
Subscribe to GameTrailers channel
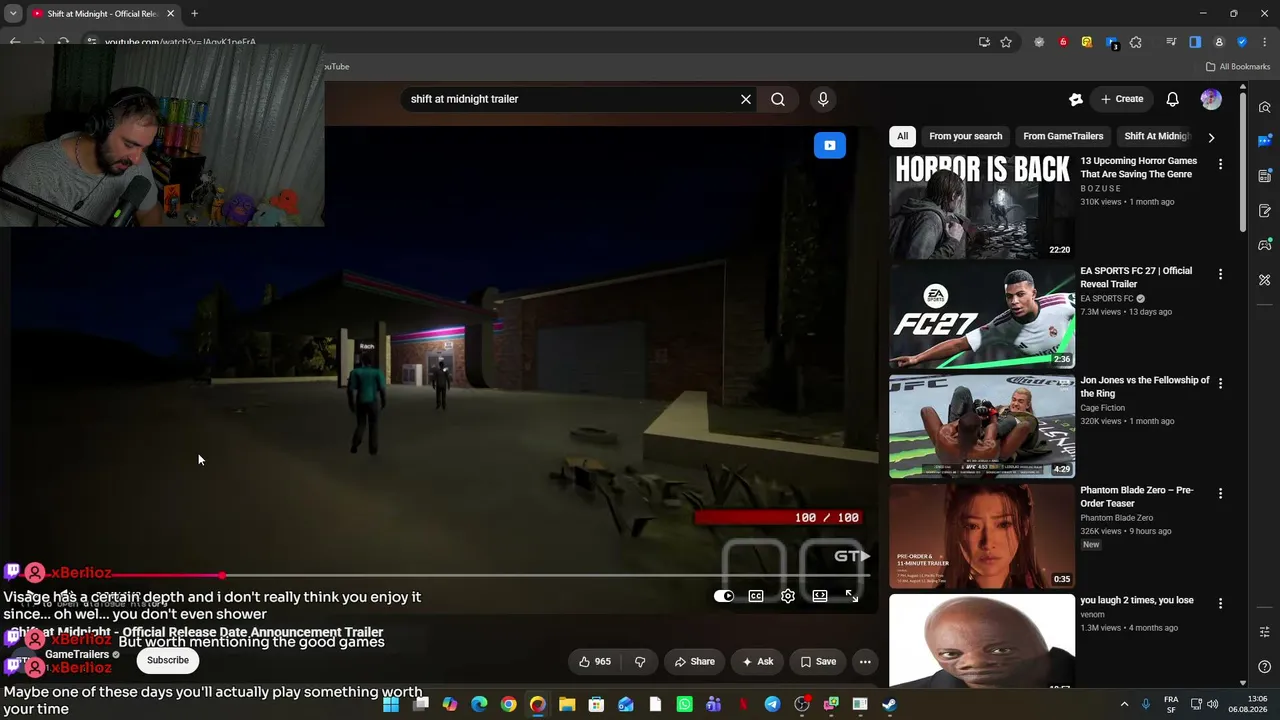point(168,660)
